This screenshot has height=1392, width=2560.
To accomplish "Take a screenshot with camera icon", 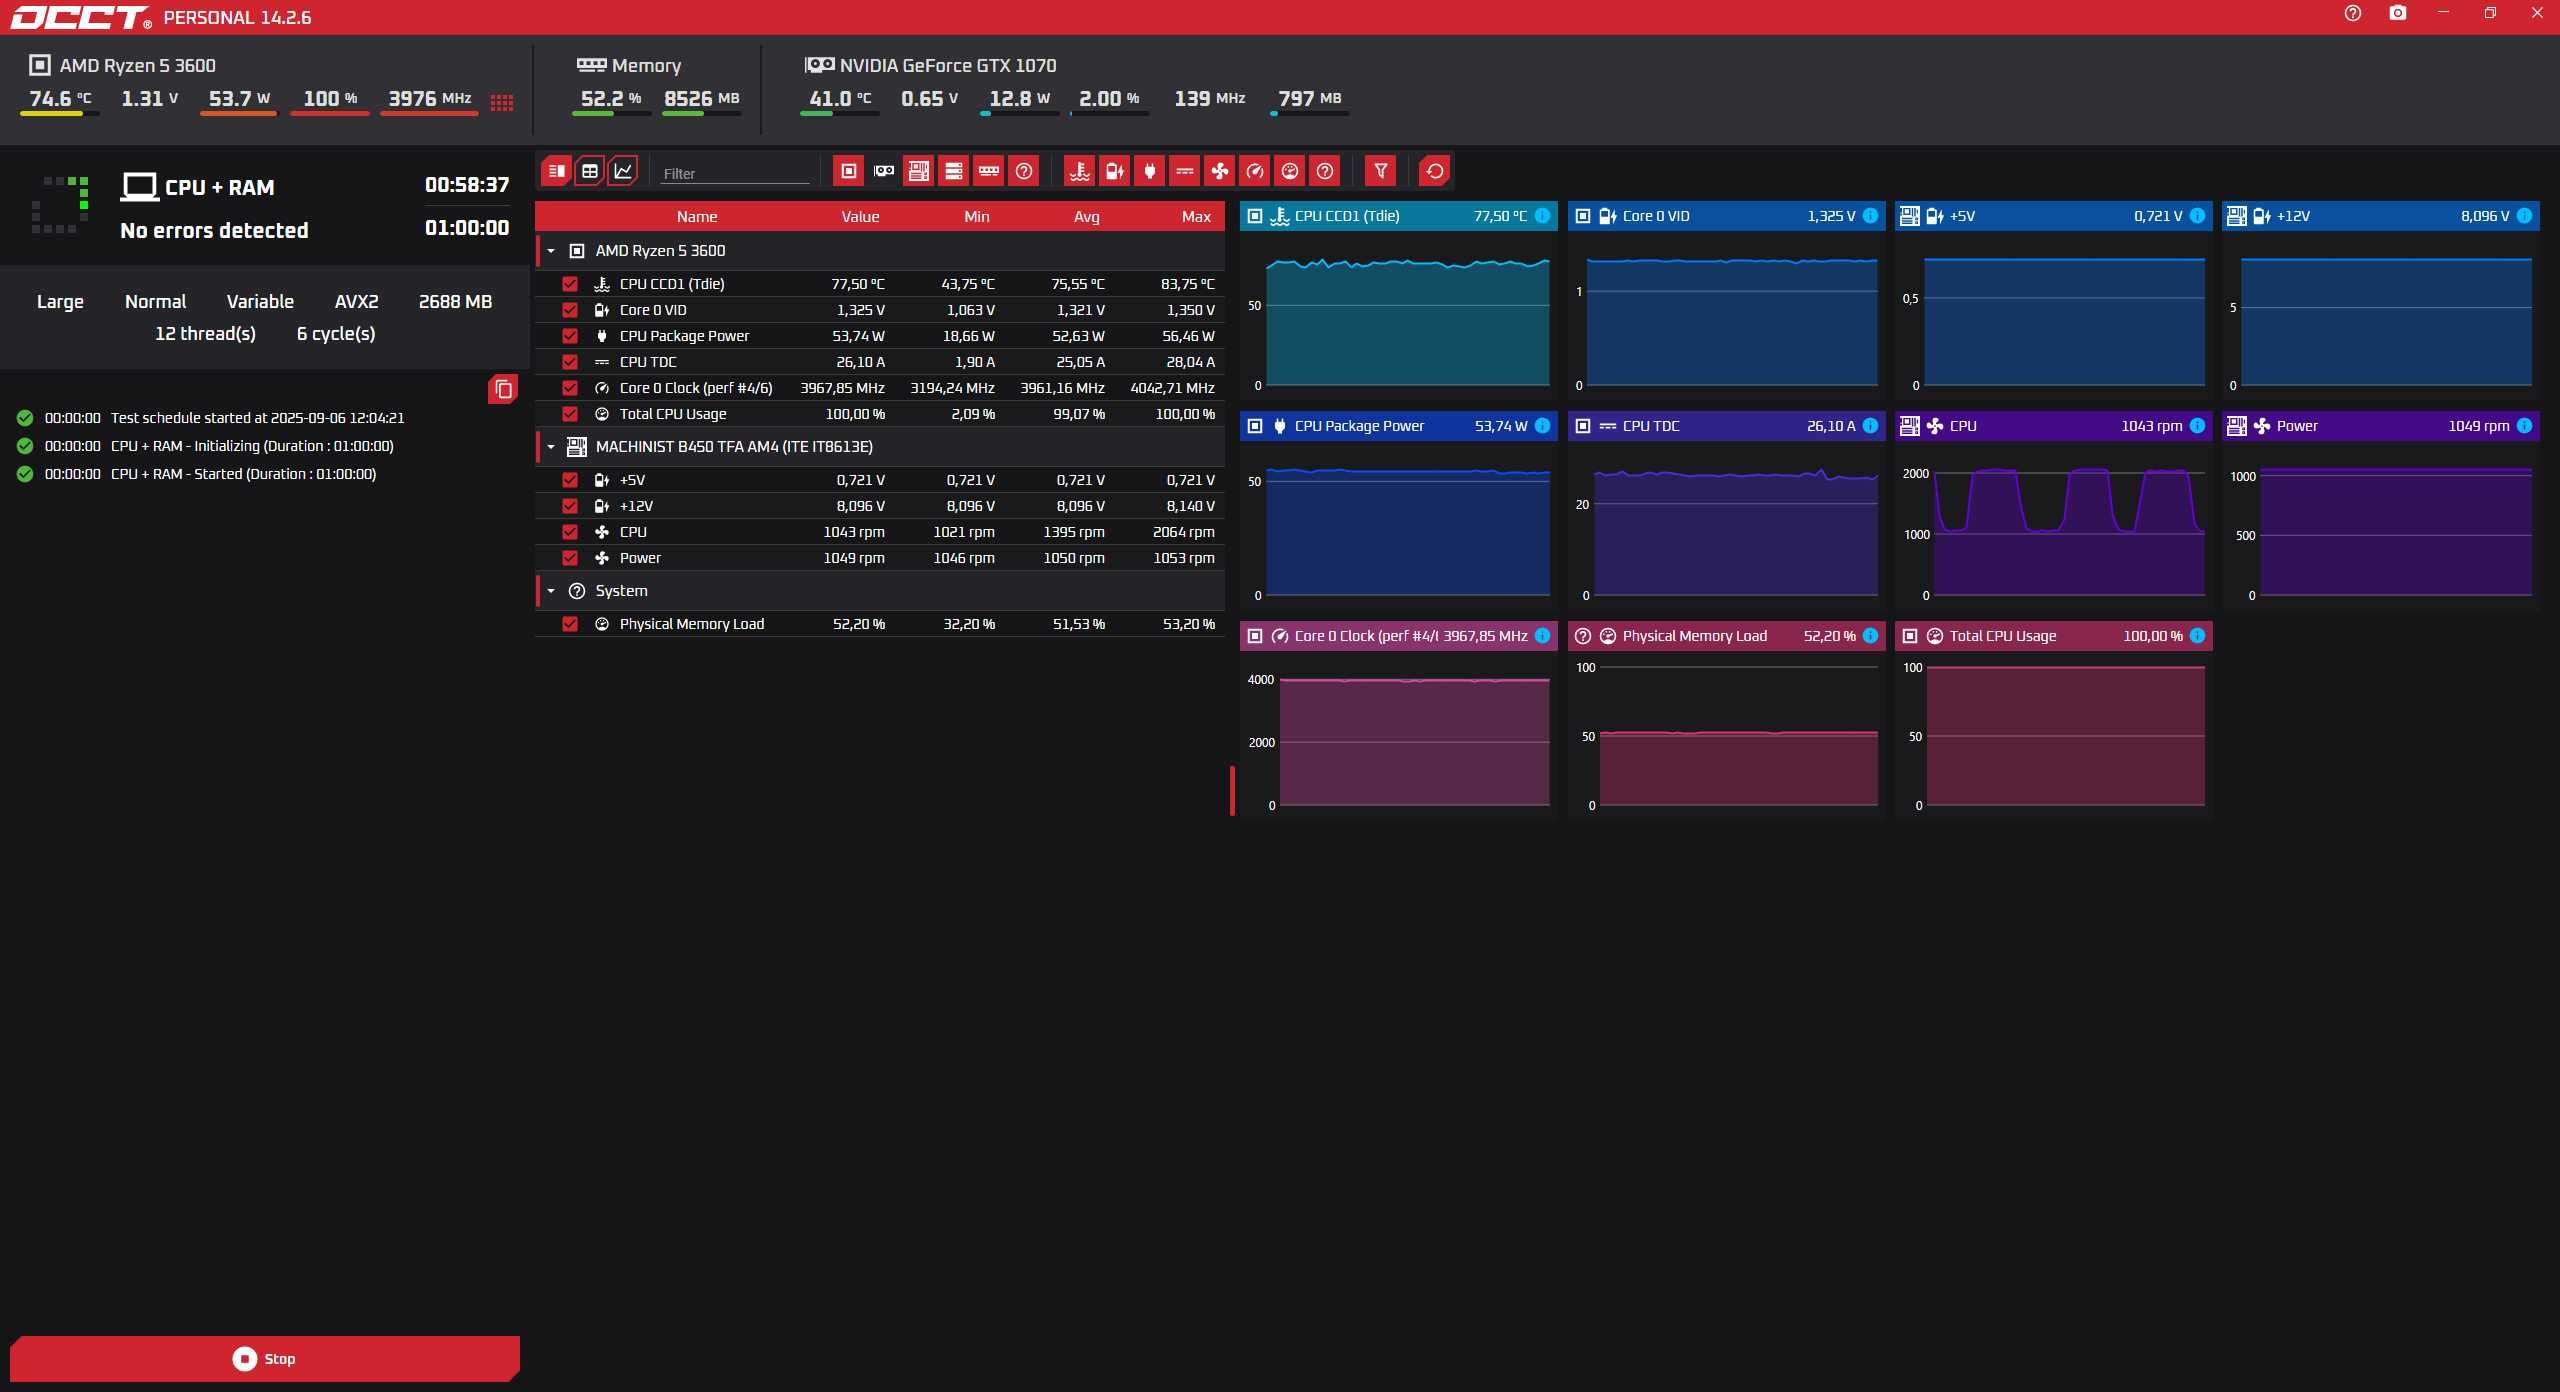I will (2398, 13).
